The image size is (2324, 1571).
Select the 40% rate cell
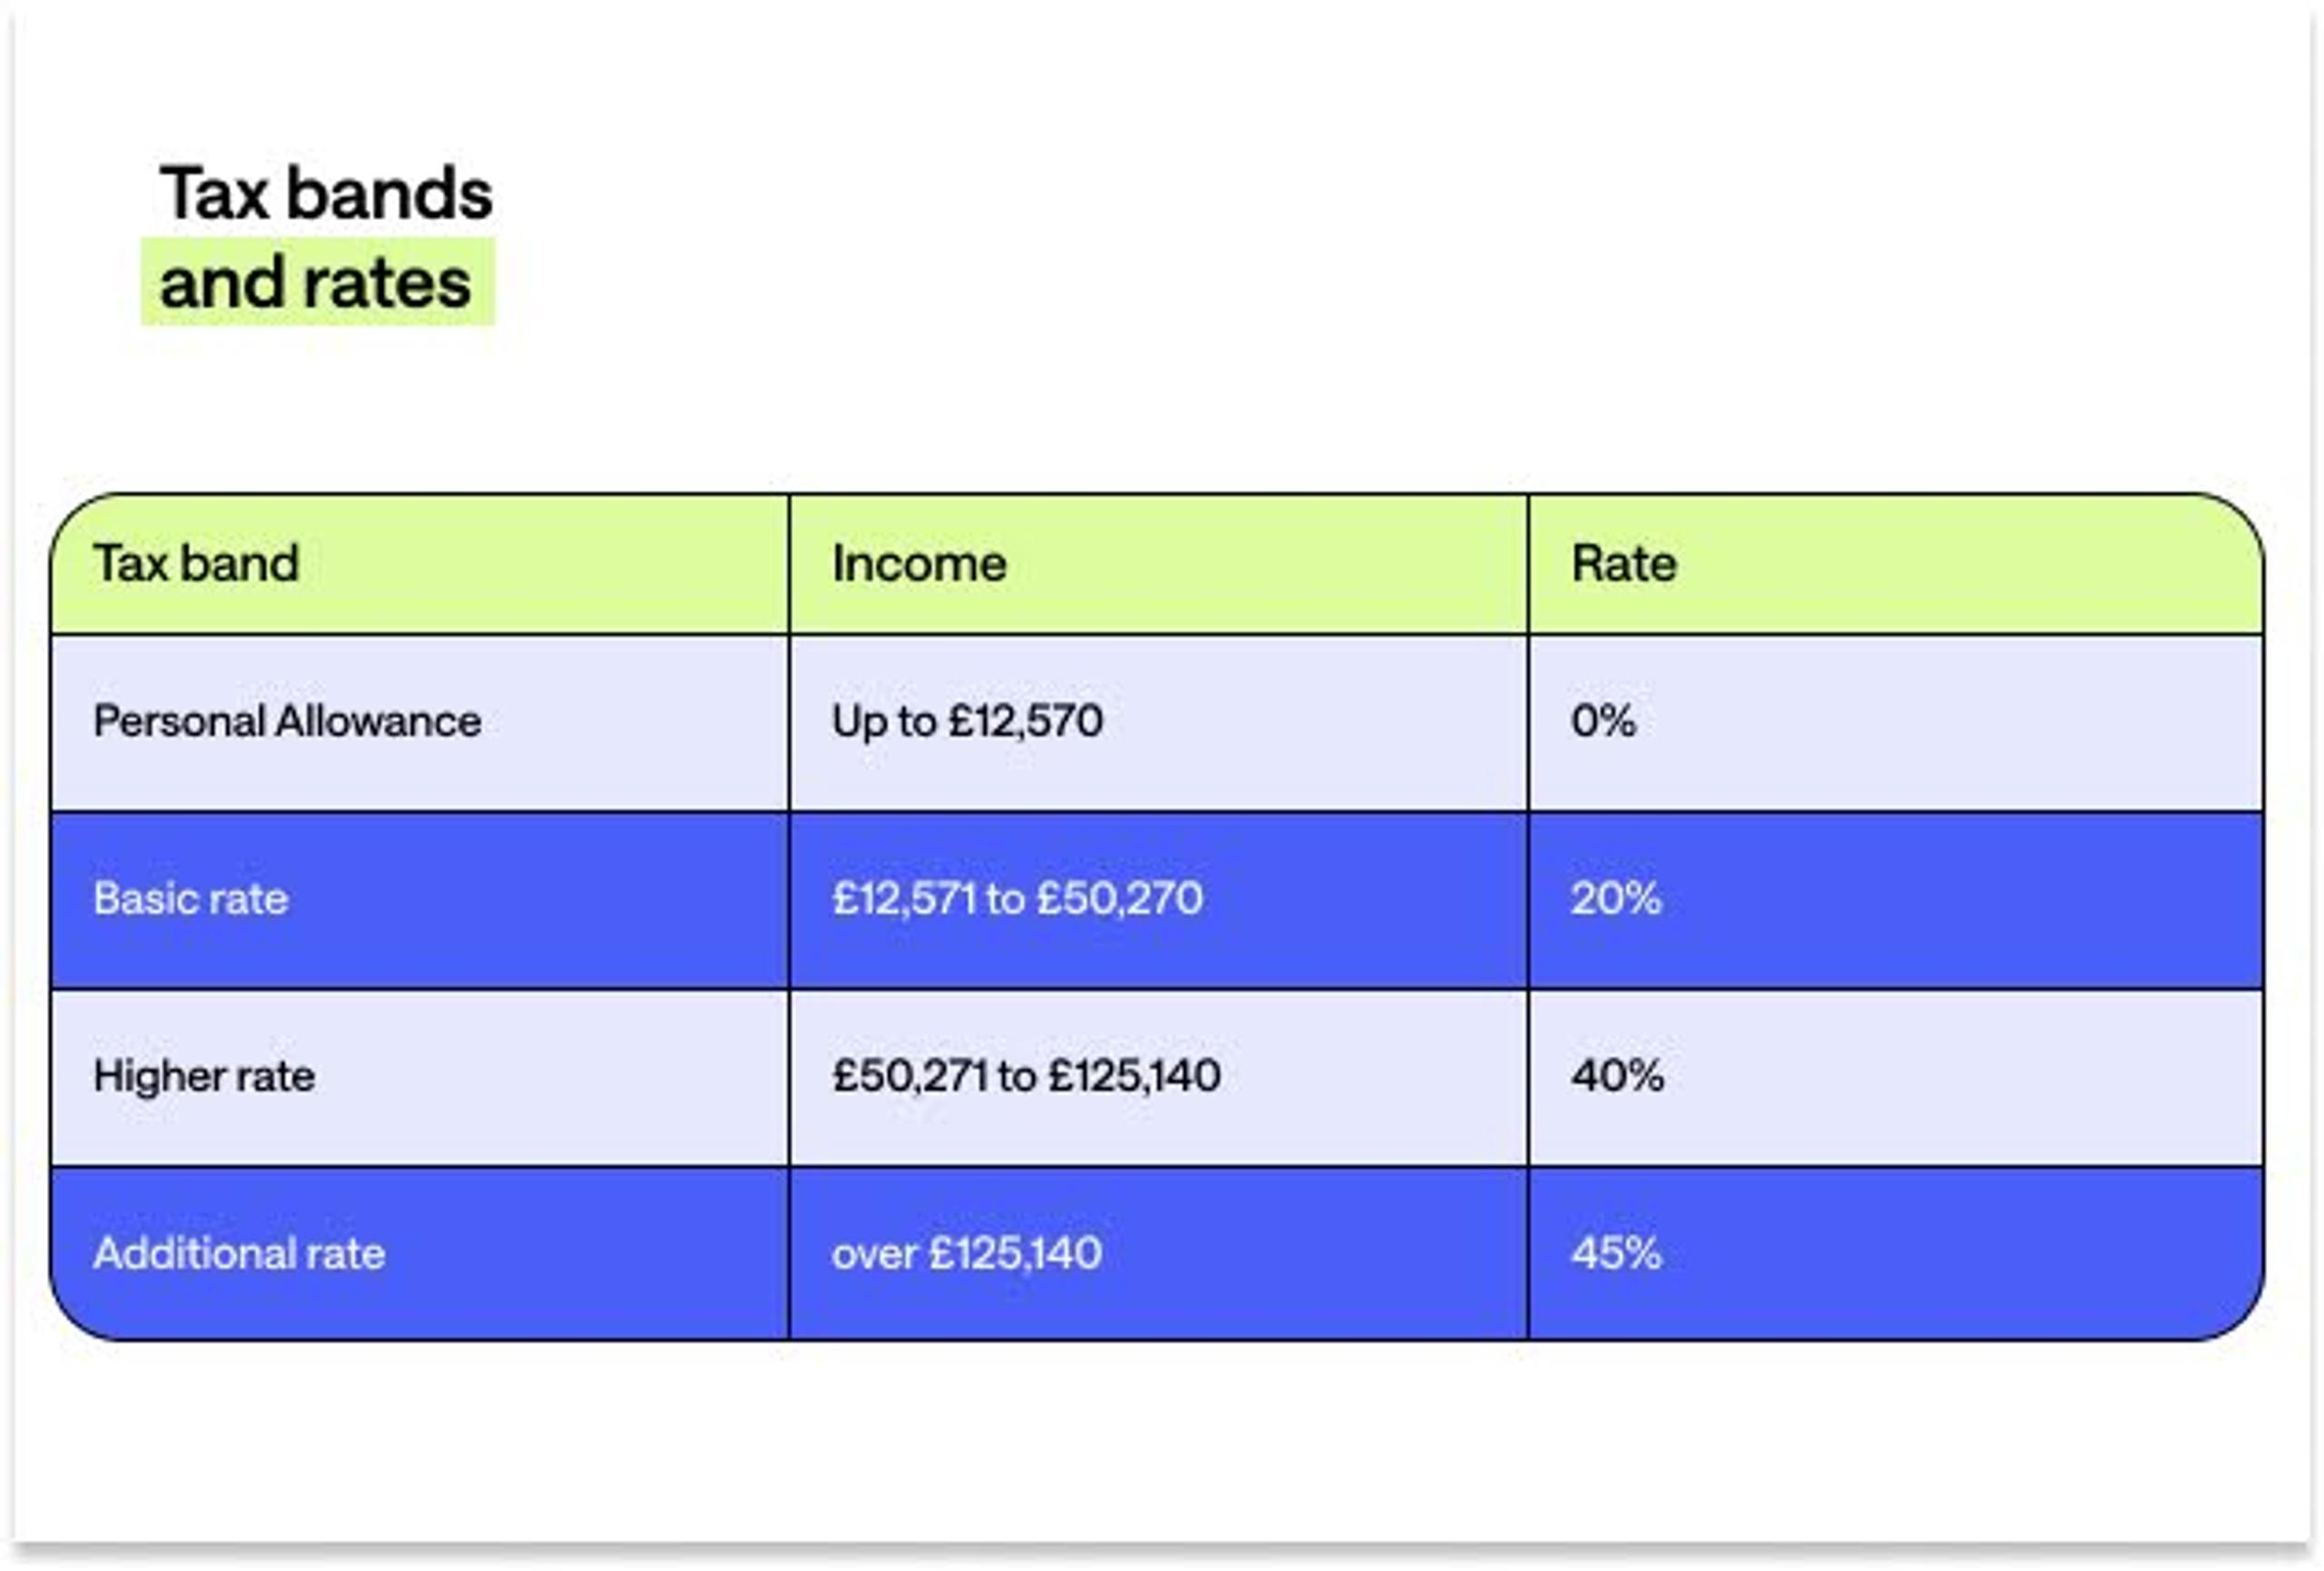click(x=1896, y=1078)
